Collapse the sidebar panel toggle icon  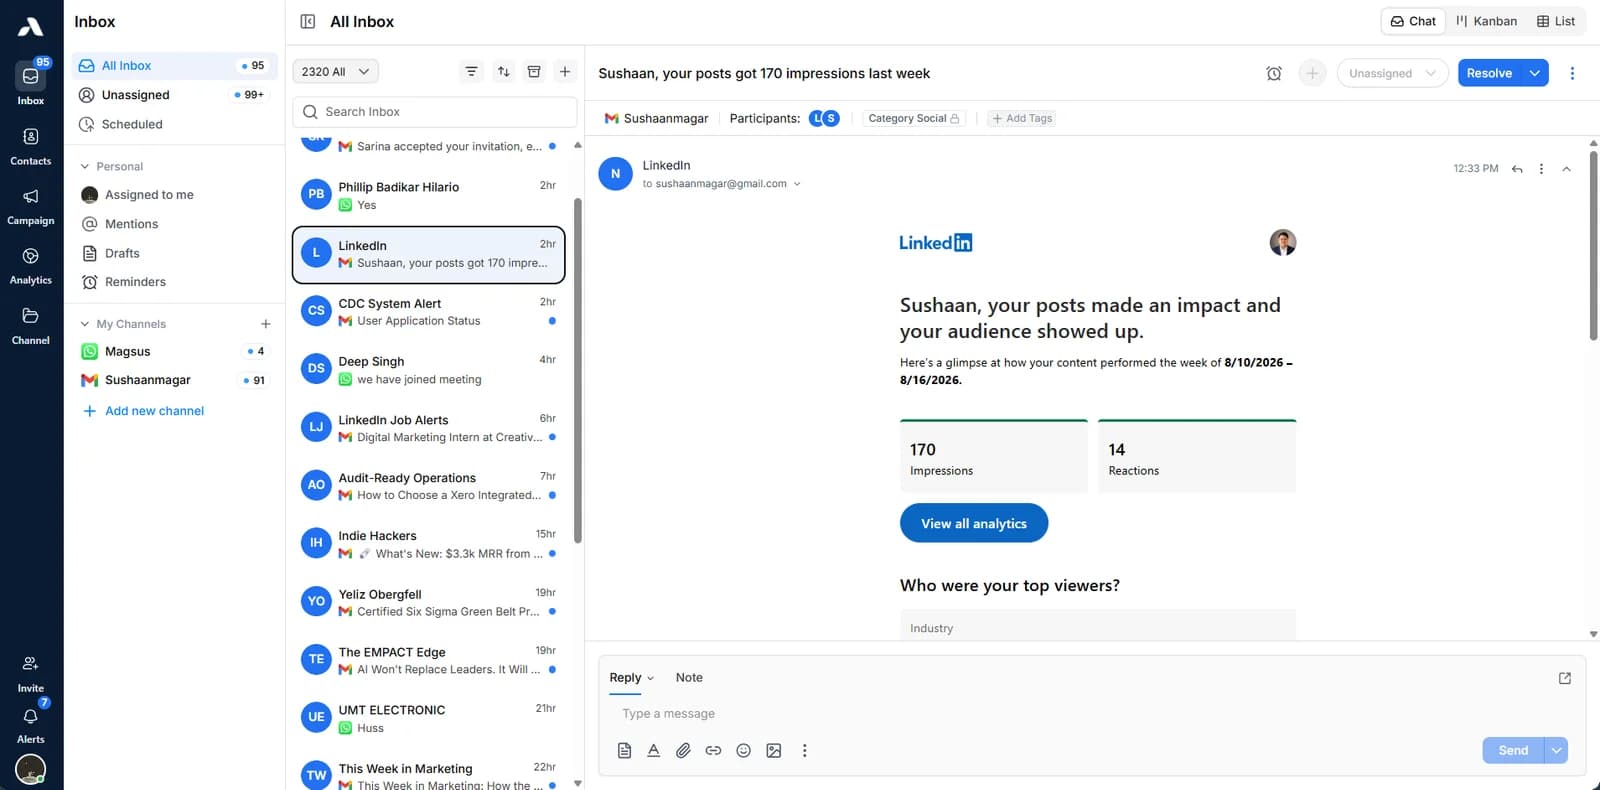click(308, 21)
